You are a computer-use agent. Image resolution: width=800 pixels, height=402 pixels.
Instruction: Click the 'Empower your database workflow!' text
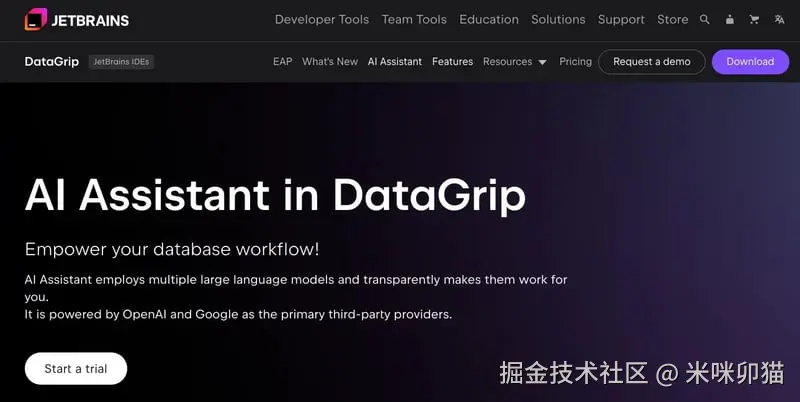point(172,249)
